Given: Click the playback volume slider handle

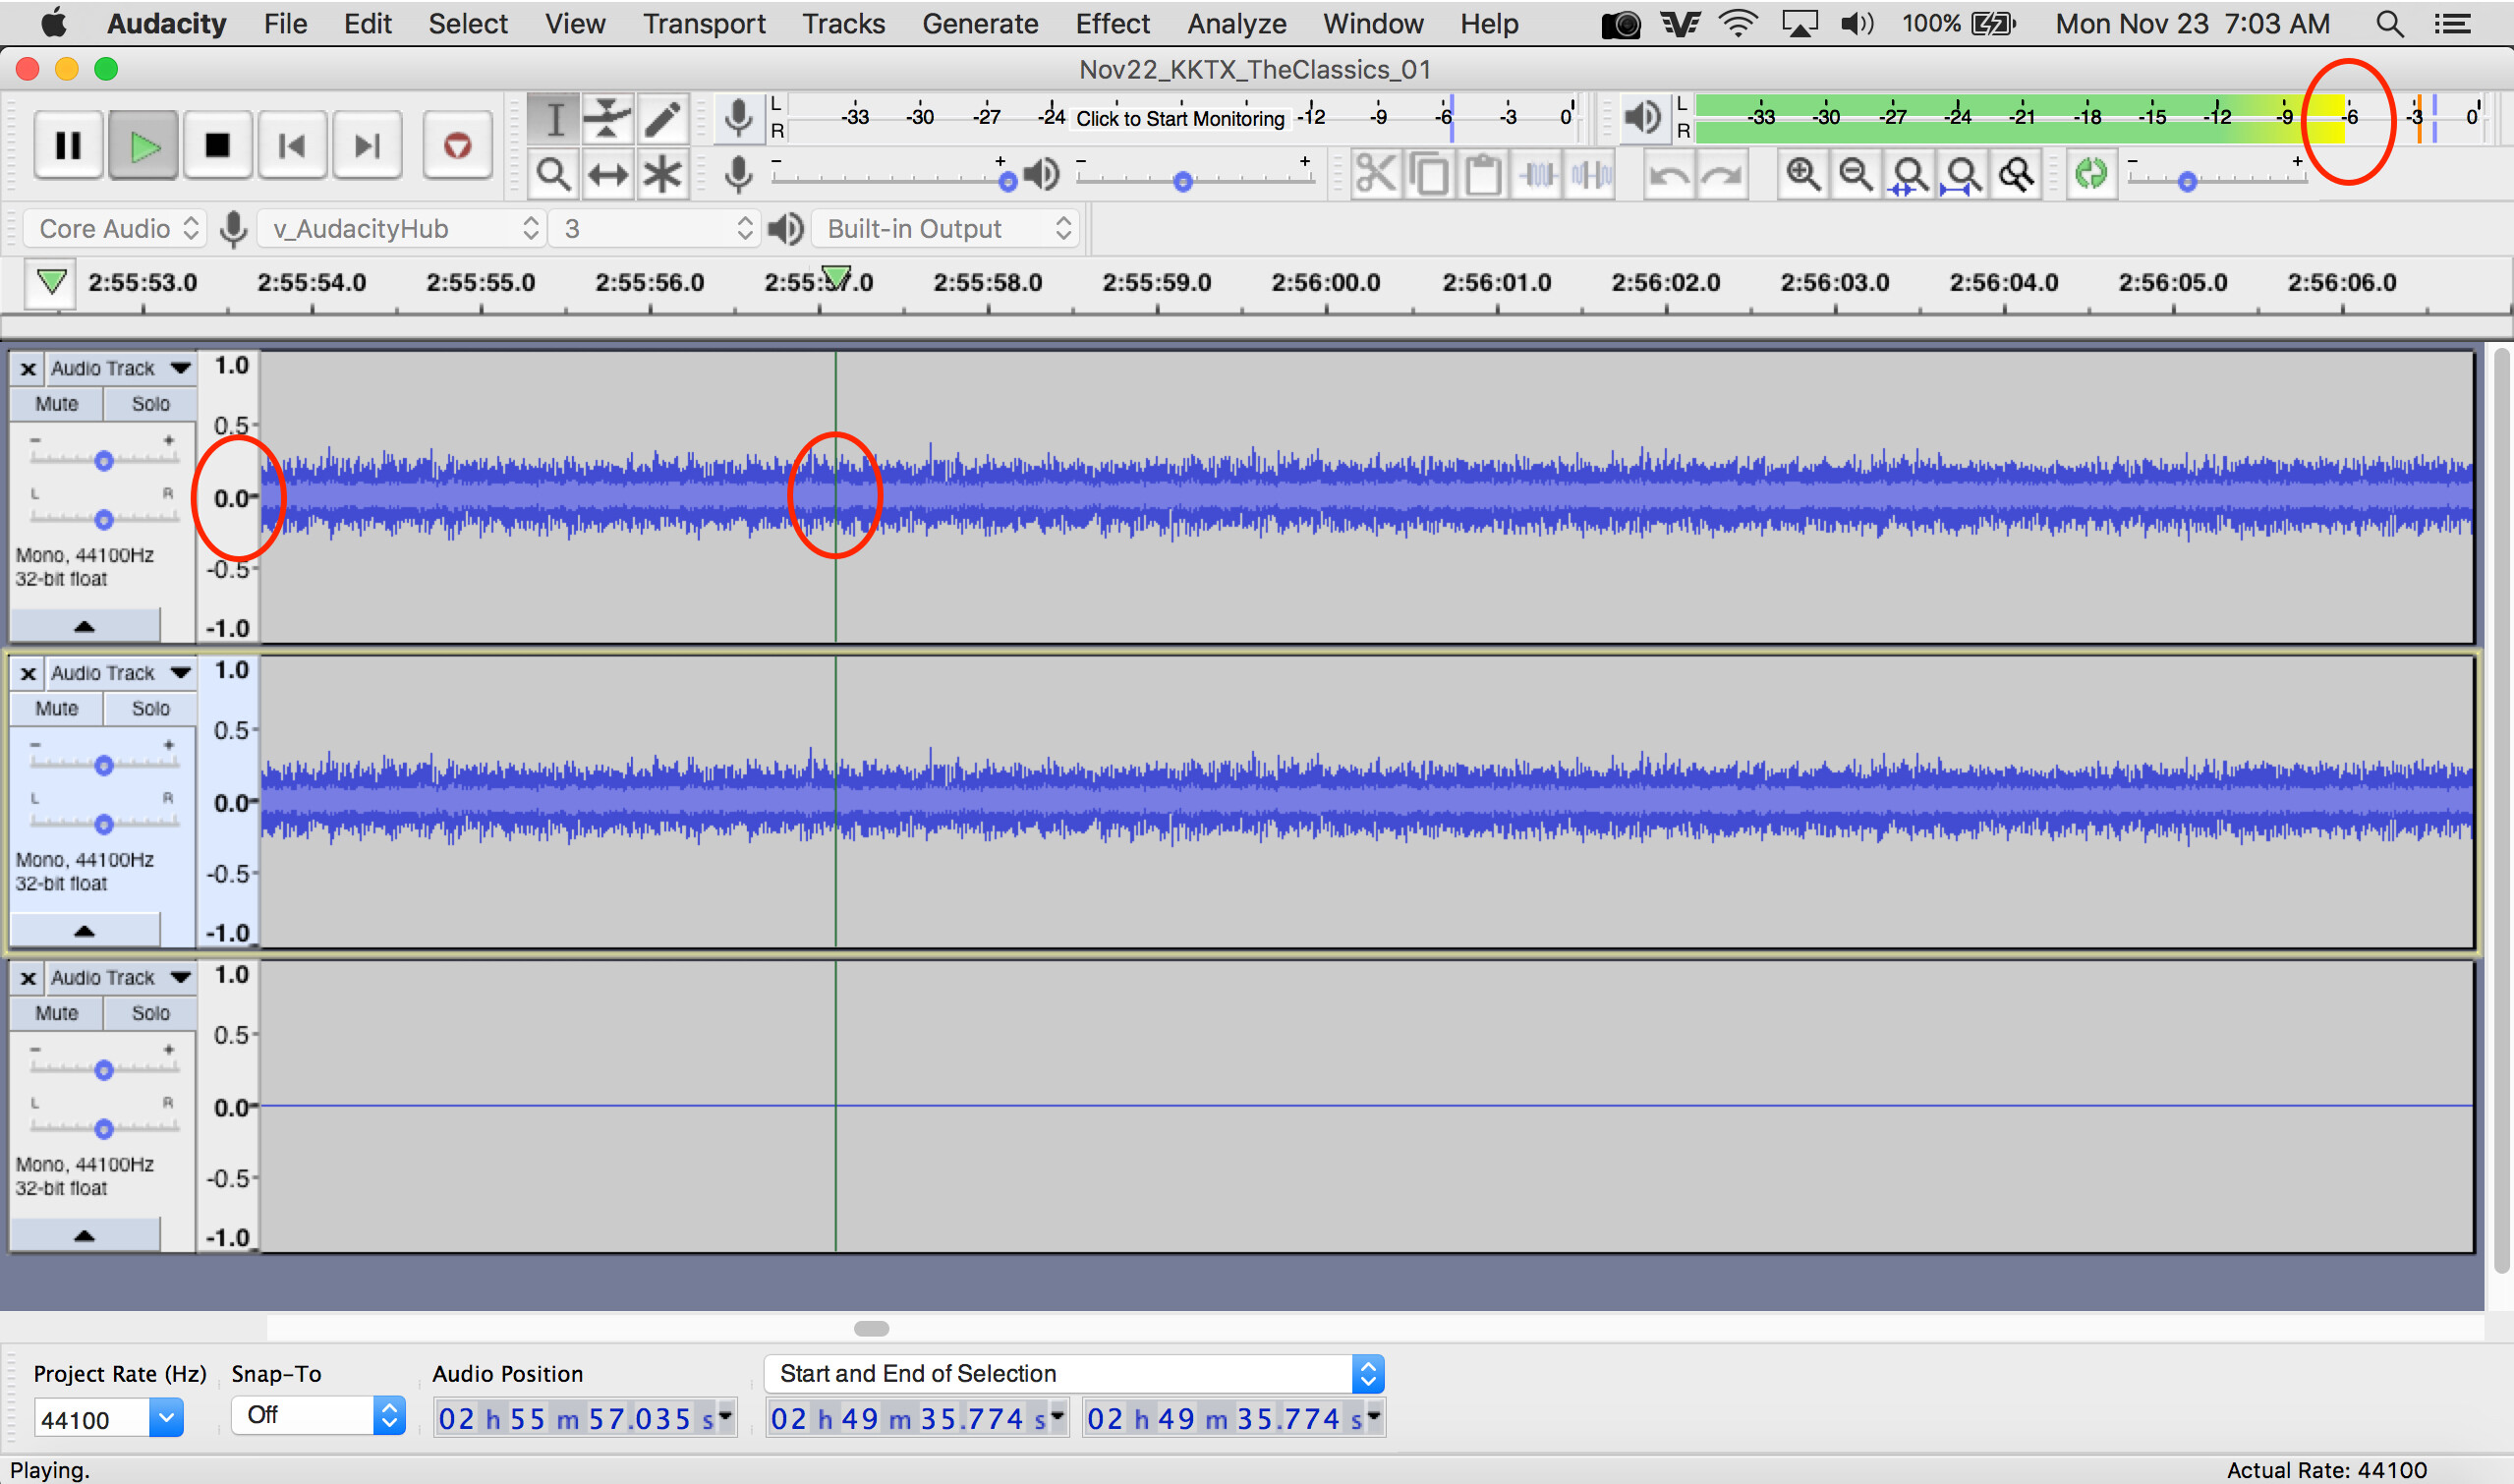Looking at the screenshot, I should coord(1183,182).
